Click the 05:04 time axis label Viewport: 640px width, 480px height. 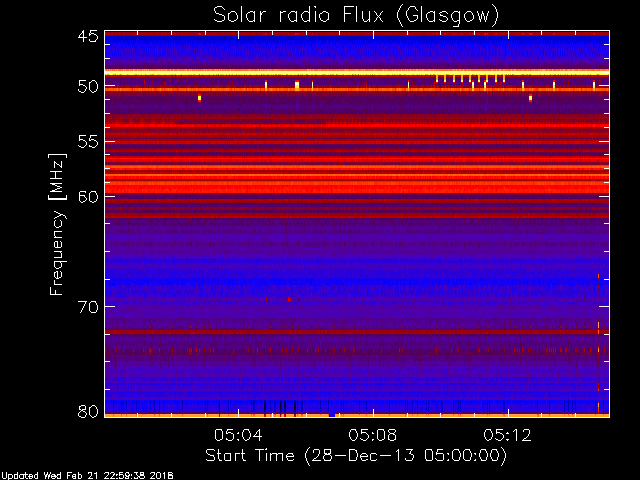pos(238,435)
